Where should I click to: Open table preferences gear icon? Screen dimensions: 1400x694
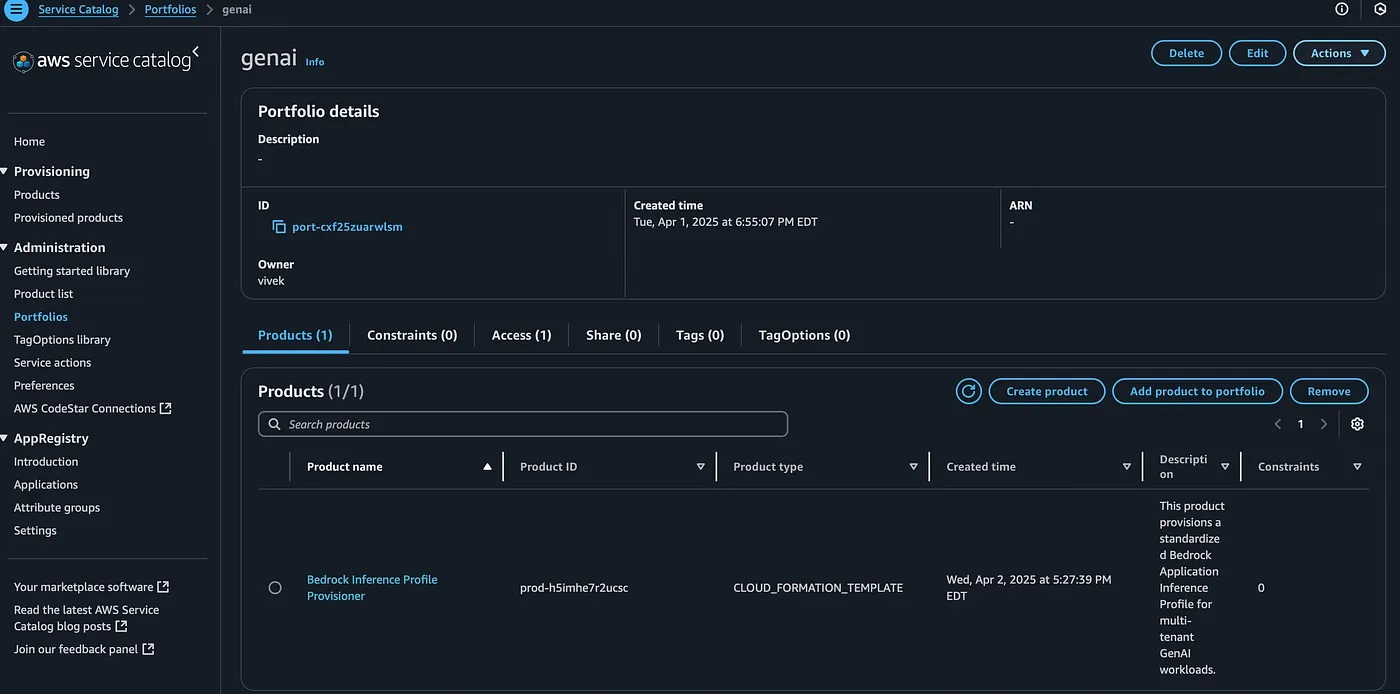[x=1357, y=424]
